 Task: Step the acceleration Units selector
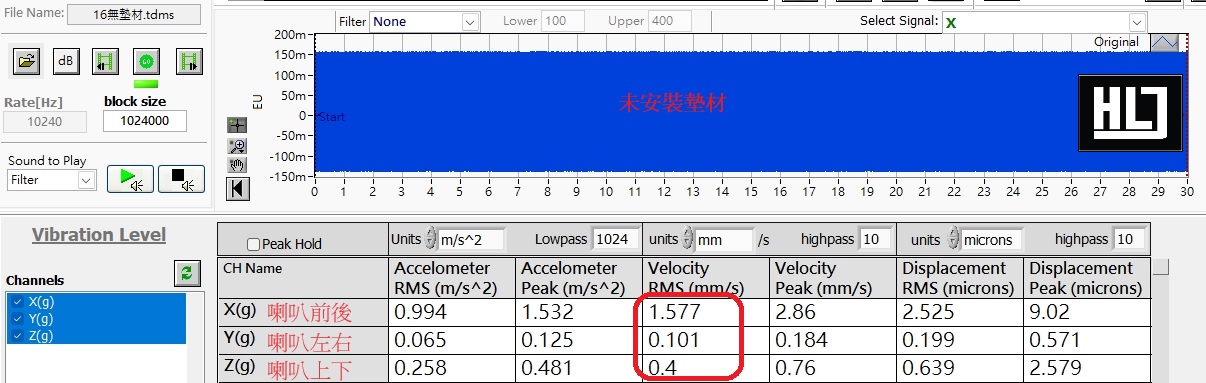tap(431, 239)
